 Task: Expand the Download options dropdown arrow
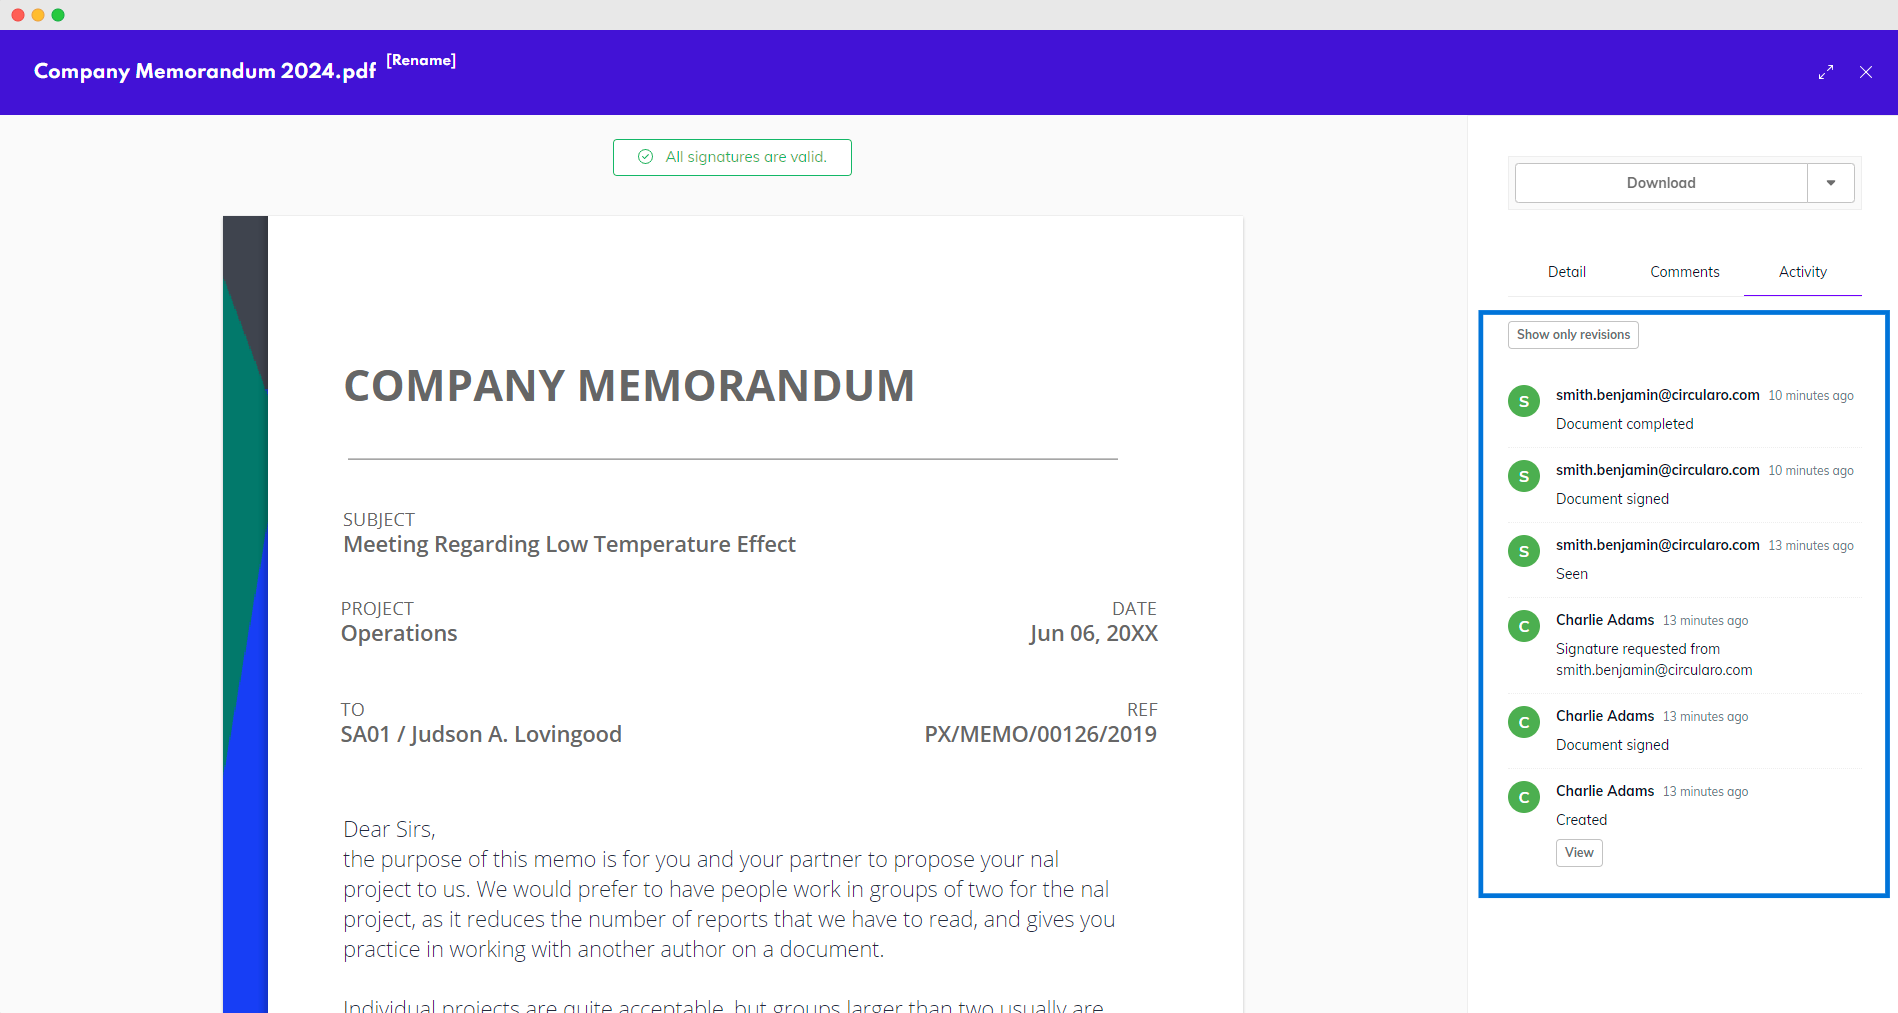[1831, 183]
